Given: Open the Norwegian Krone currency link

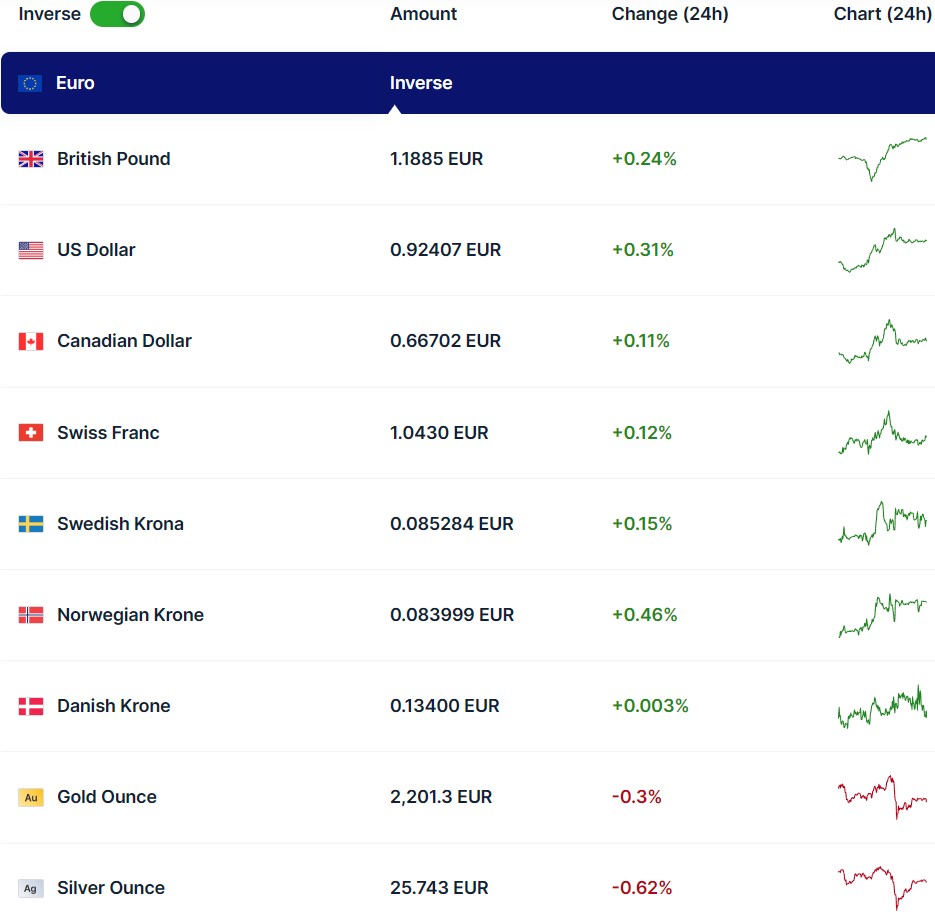Looking at the screenshot, I should coord(130,615).
